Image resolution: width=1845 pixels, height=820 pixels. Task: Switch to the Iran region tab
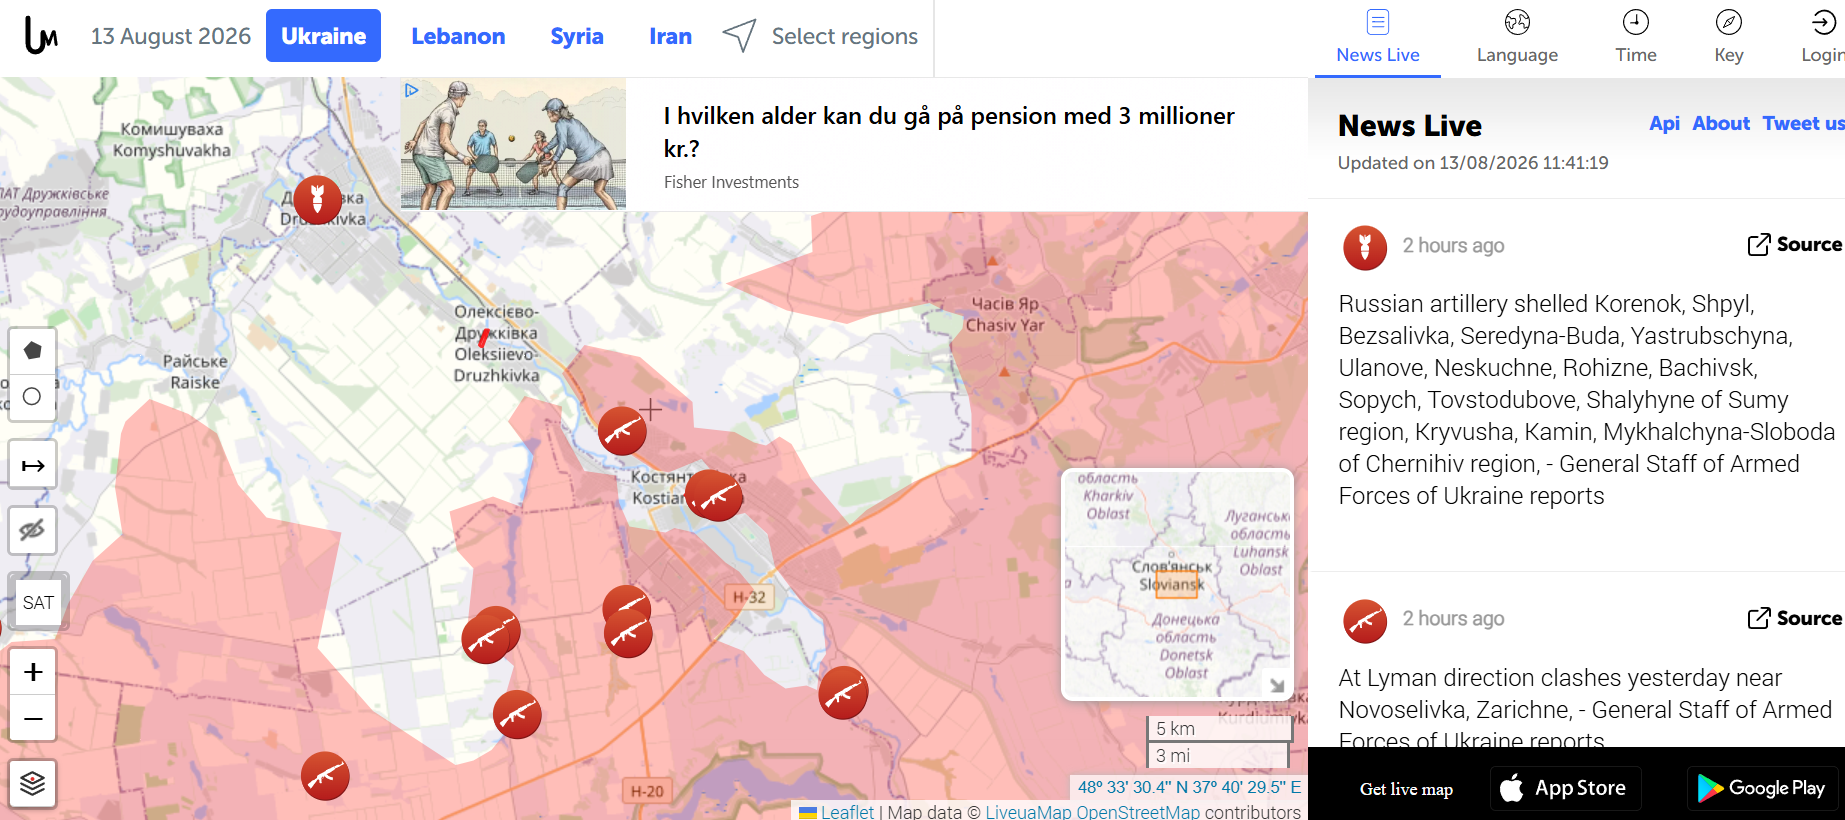[670, 36]
